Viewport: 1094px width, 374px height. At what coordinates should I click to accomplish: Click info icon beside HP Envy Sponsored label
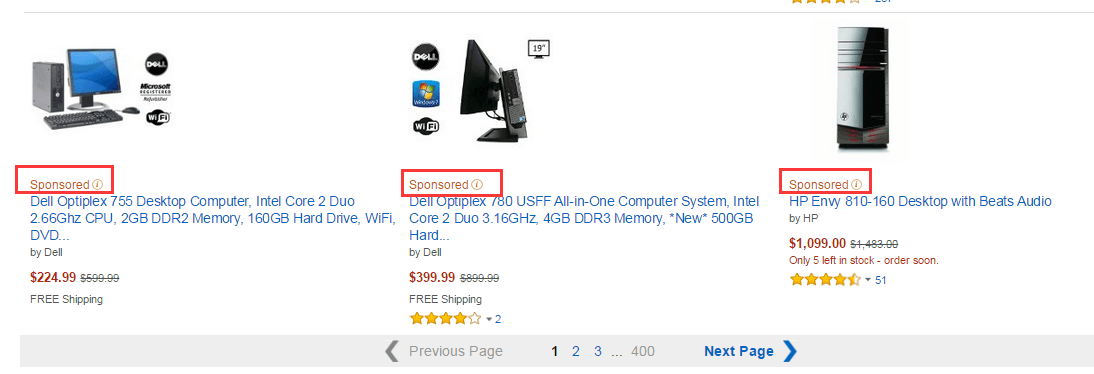click(x=857, y=185)
